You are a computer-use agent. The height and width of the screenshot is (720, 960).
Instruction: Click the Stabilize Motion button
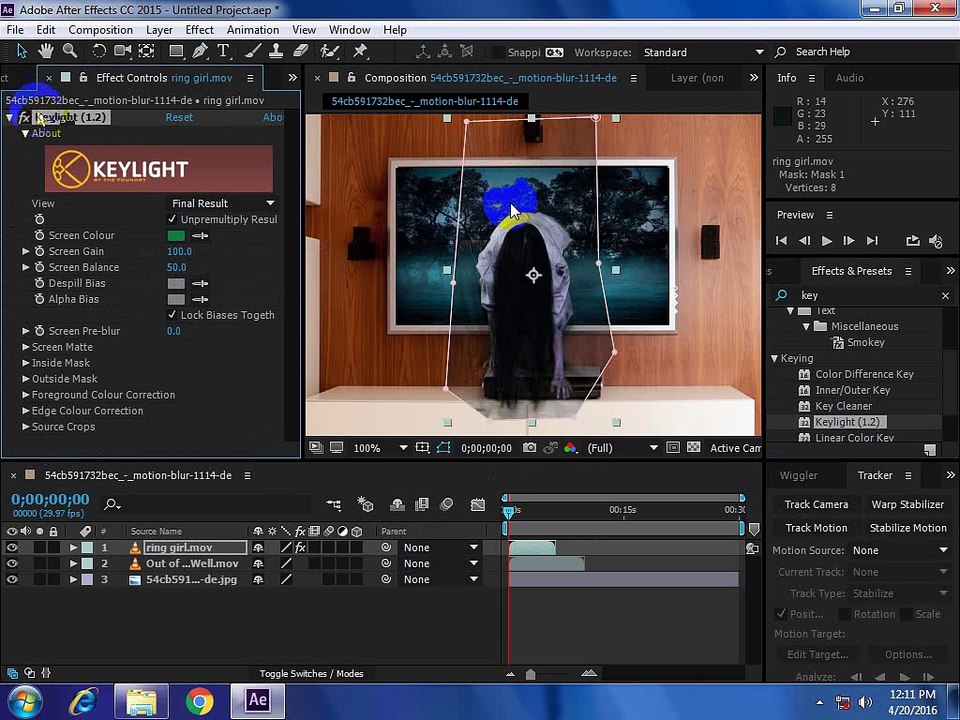click(907, 528)
